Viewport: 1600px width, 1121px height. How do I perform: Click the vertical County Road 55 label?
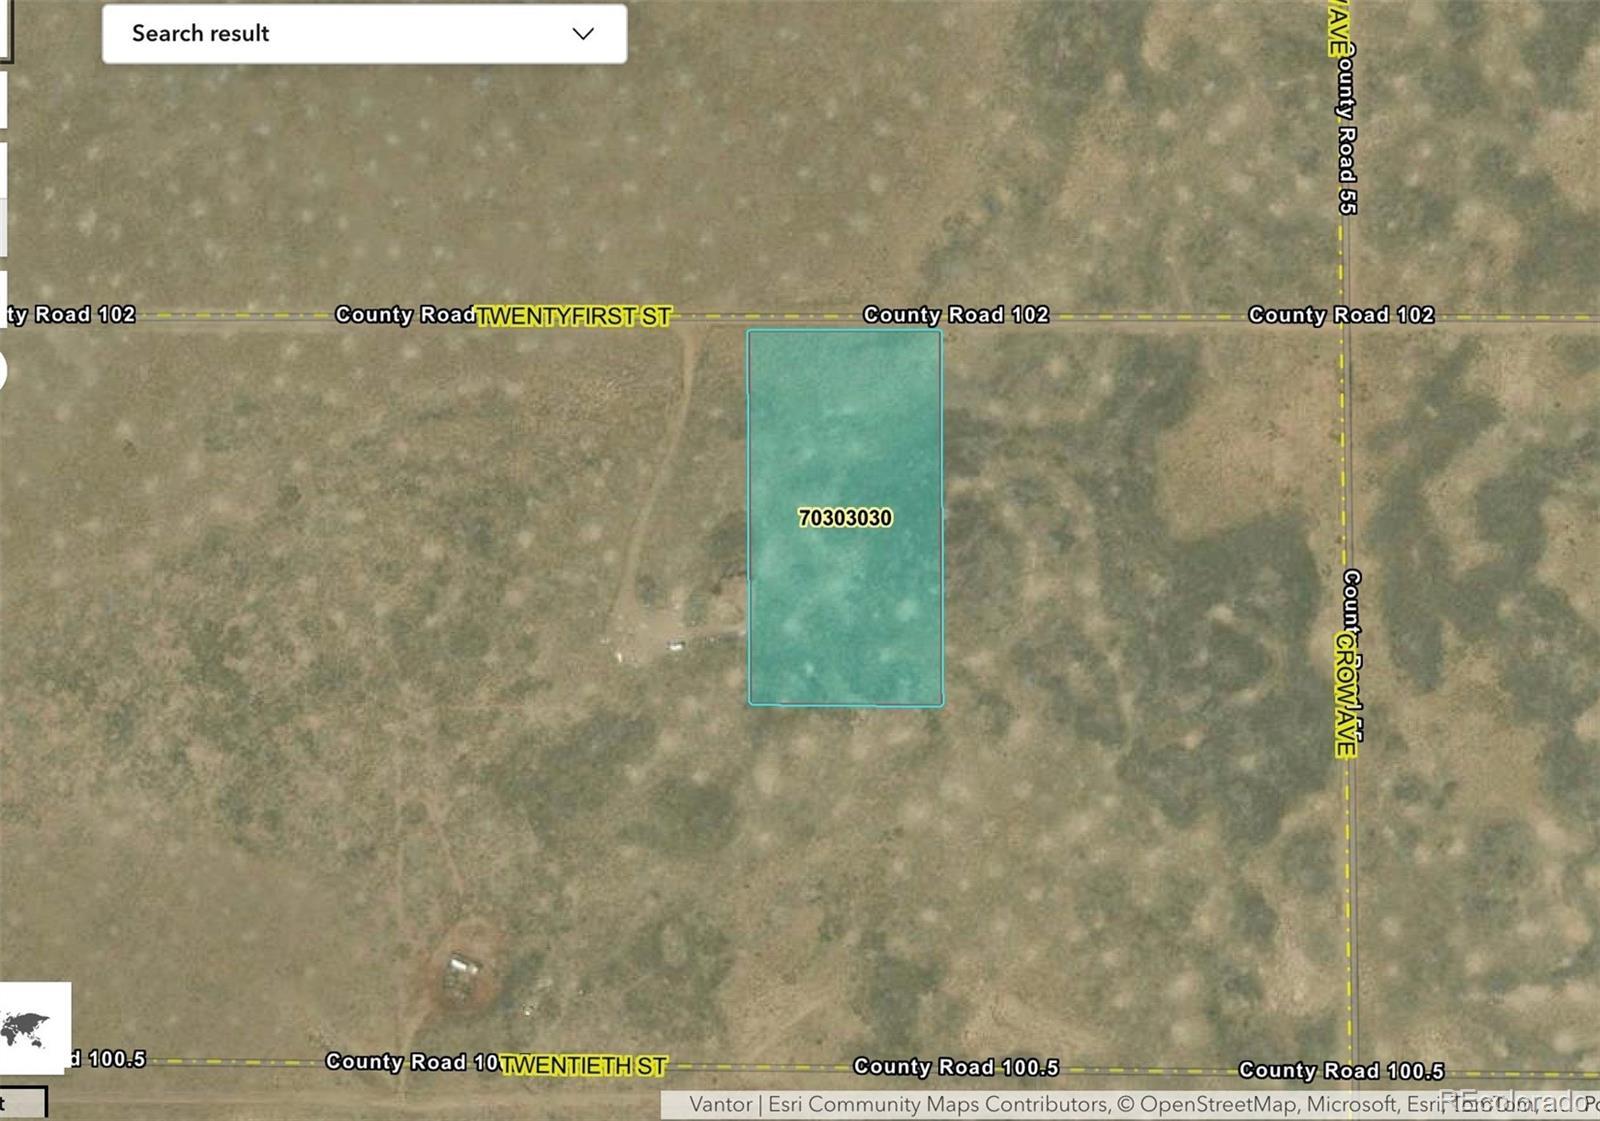(x=1347, y=130)
